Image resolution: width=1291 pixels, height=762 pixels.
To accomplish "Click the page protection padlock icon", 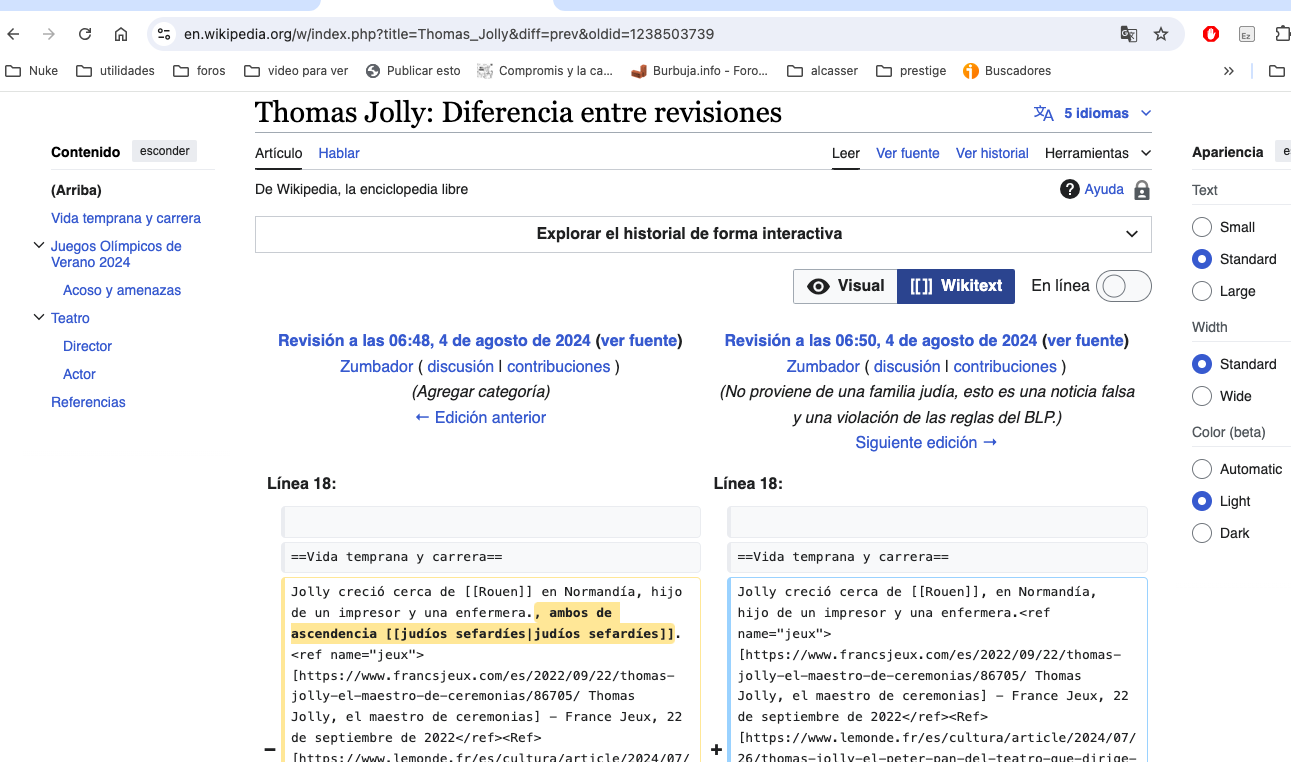I will pyautogui.click(x=1142, y=190).
